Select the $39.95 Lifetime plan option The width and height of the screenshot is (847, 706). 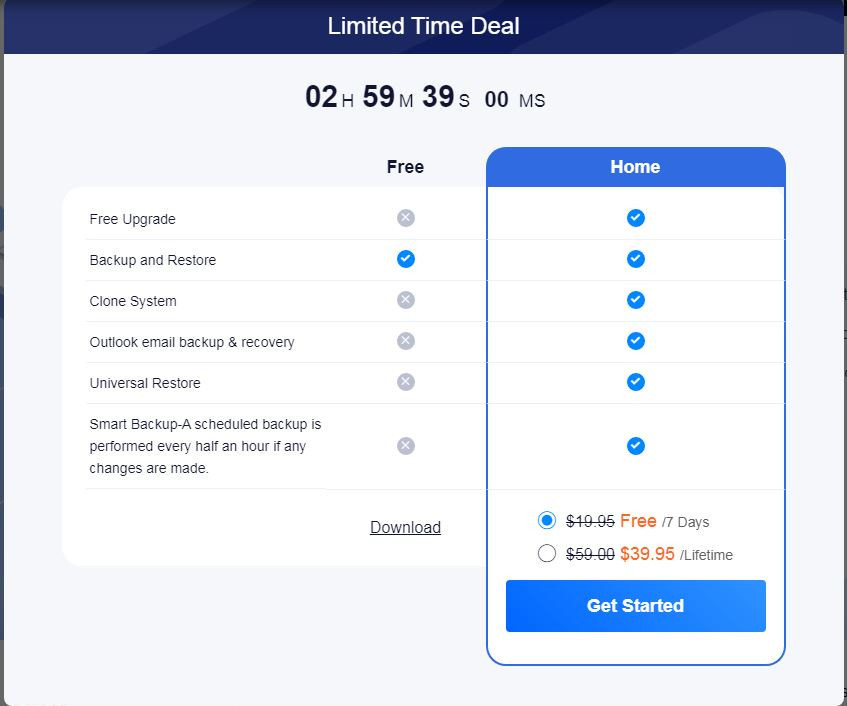point(547,554)
